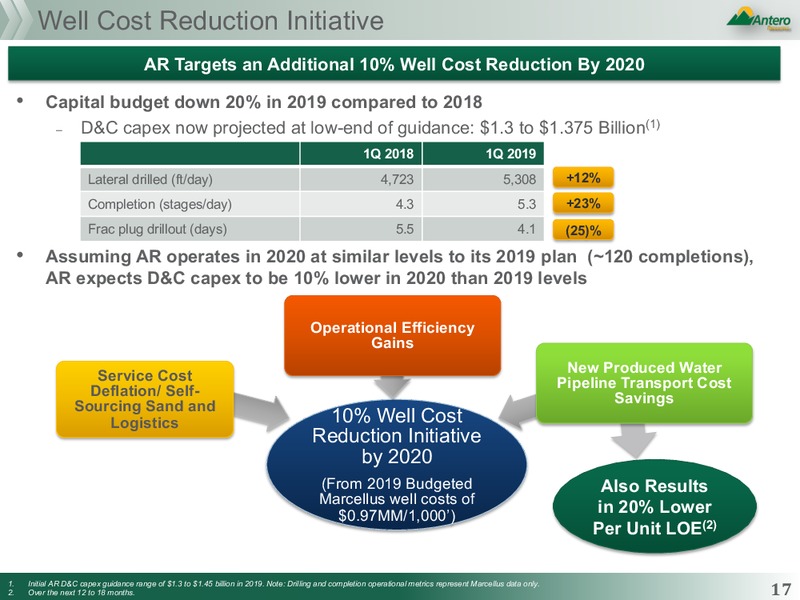Click the green 'New Produced Water Pipeline' box
Viewport: 800px width, 600px height.
coord(644,383)
